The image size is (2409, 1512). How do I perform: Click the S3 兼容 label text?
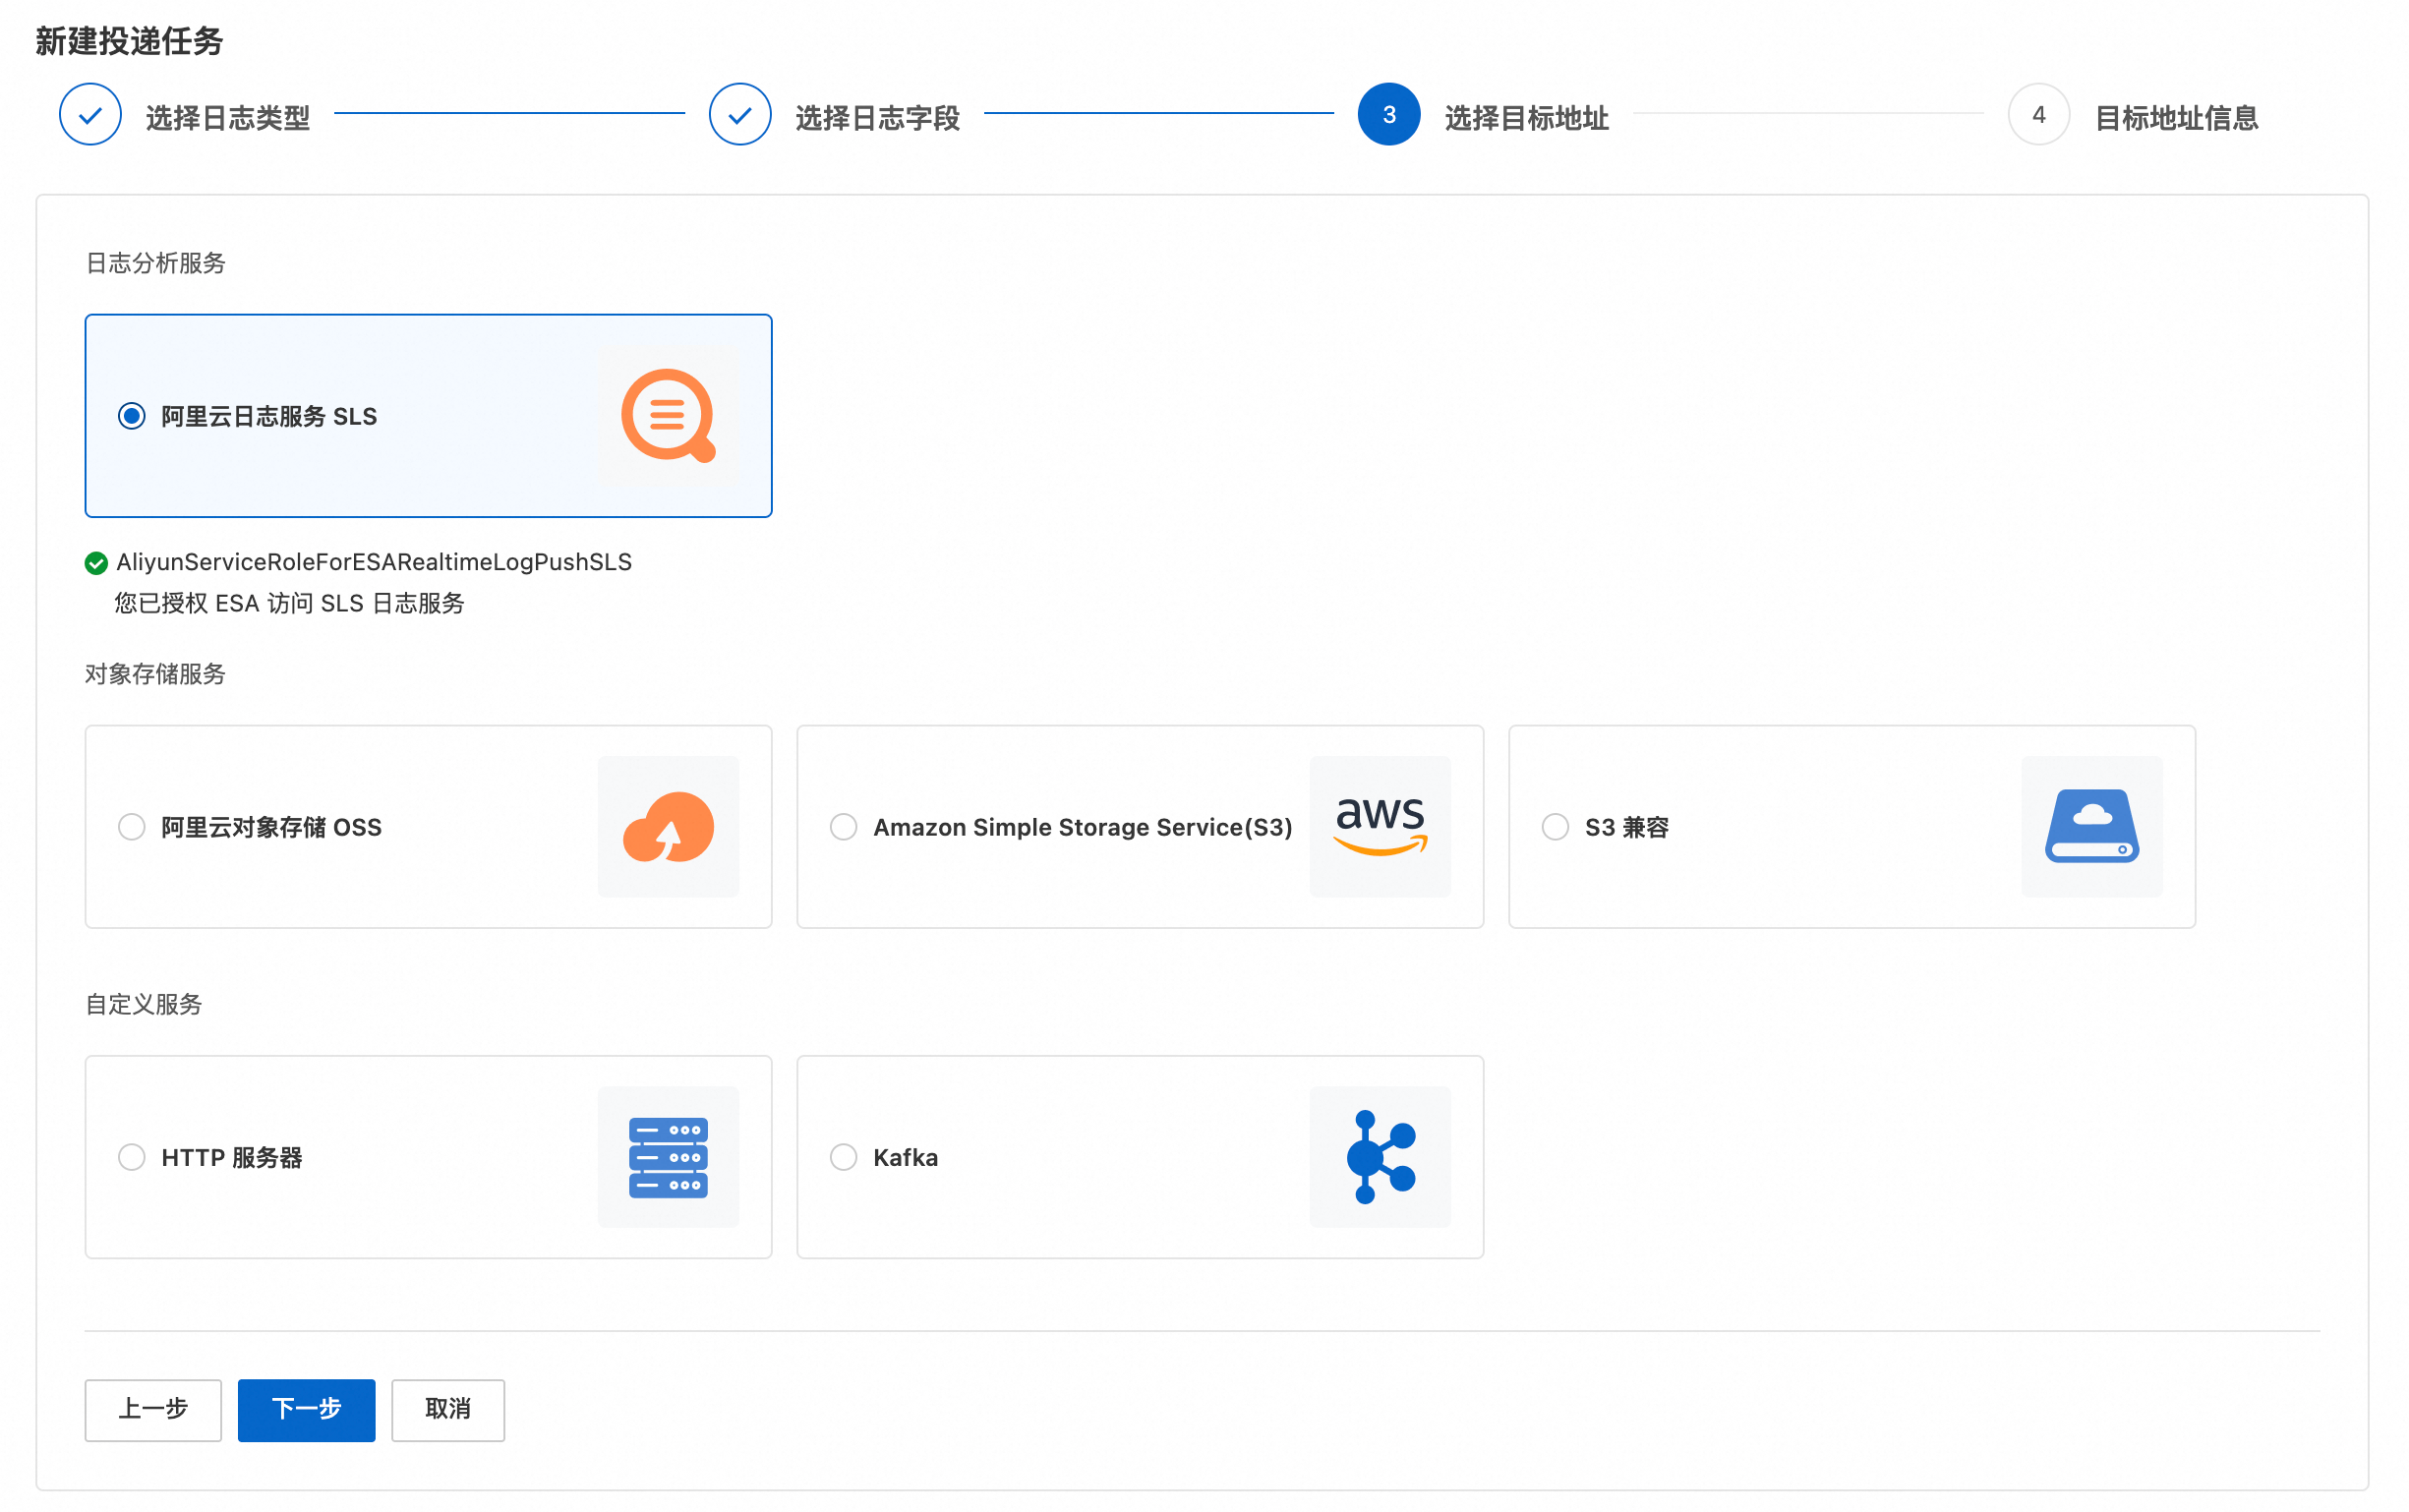click(1627, 827)
